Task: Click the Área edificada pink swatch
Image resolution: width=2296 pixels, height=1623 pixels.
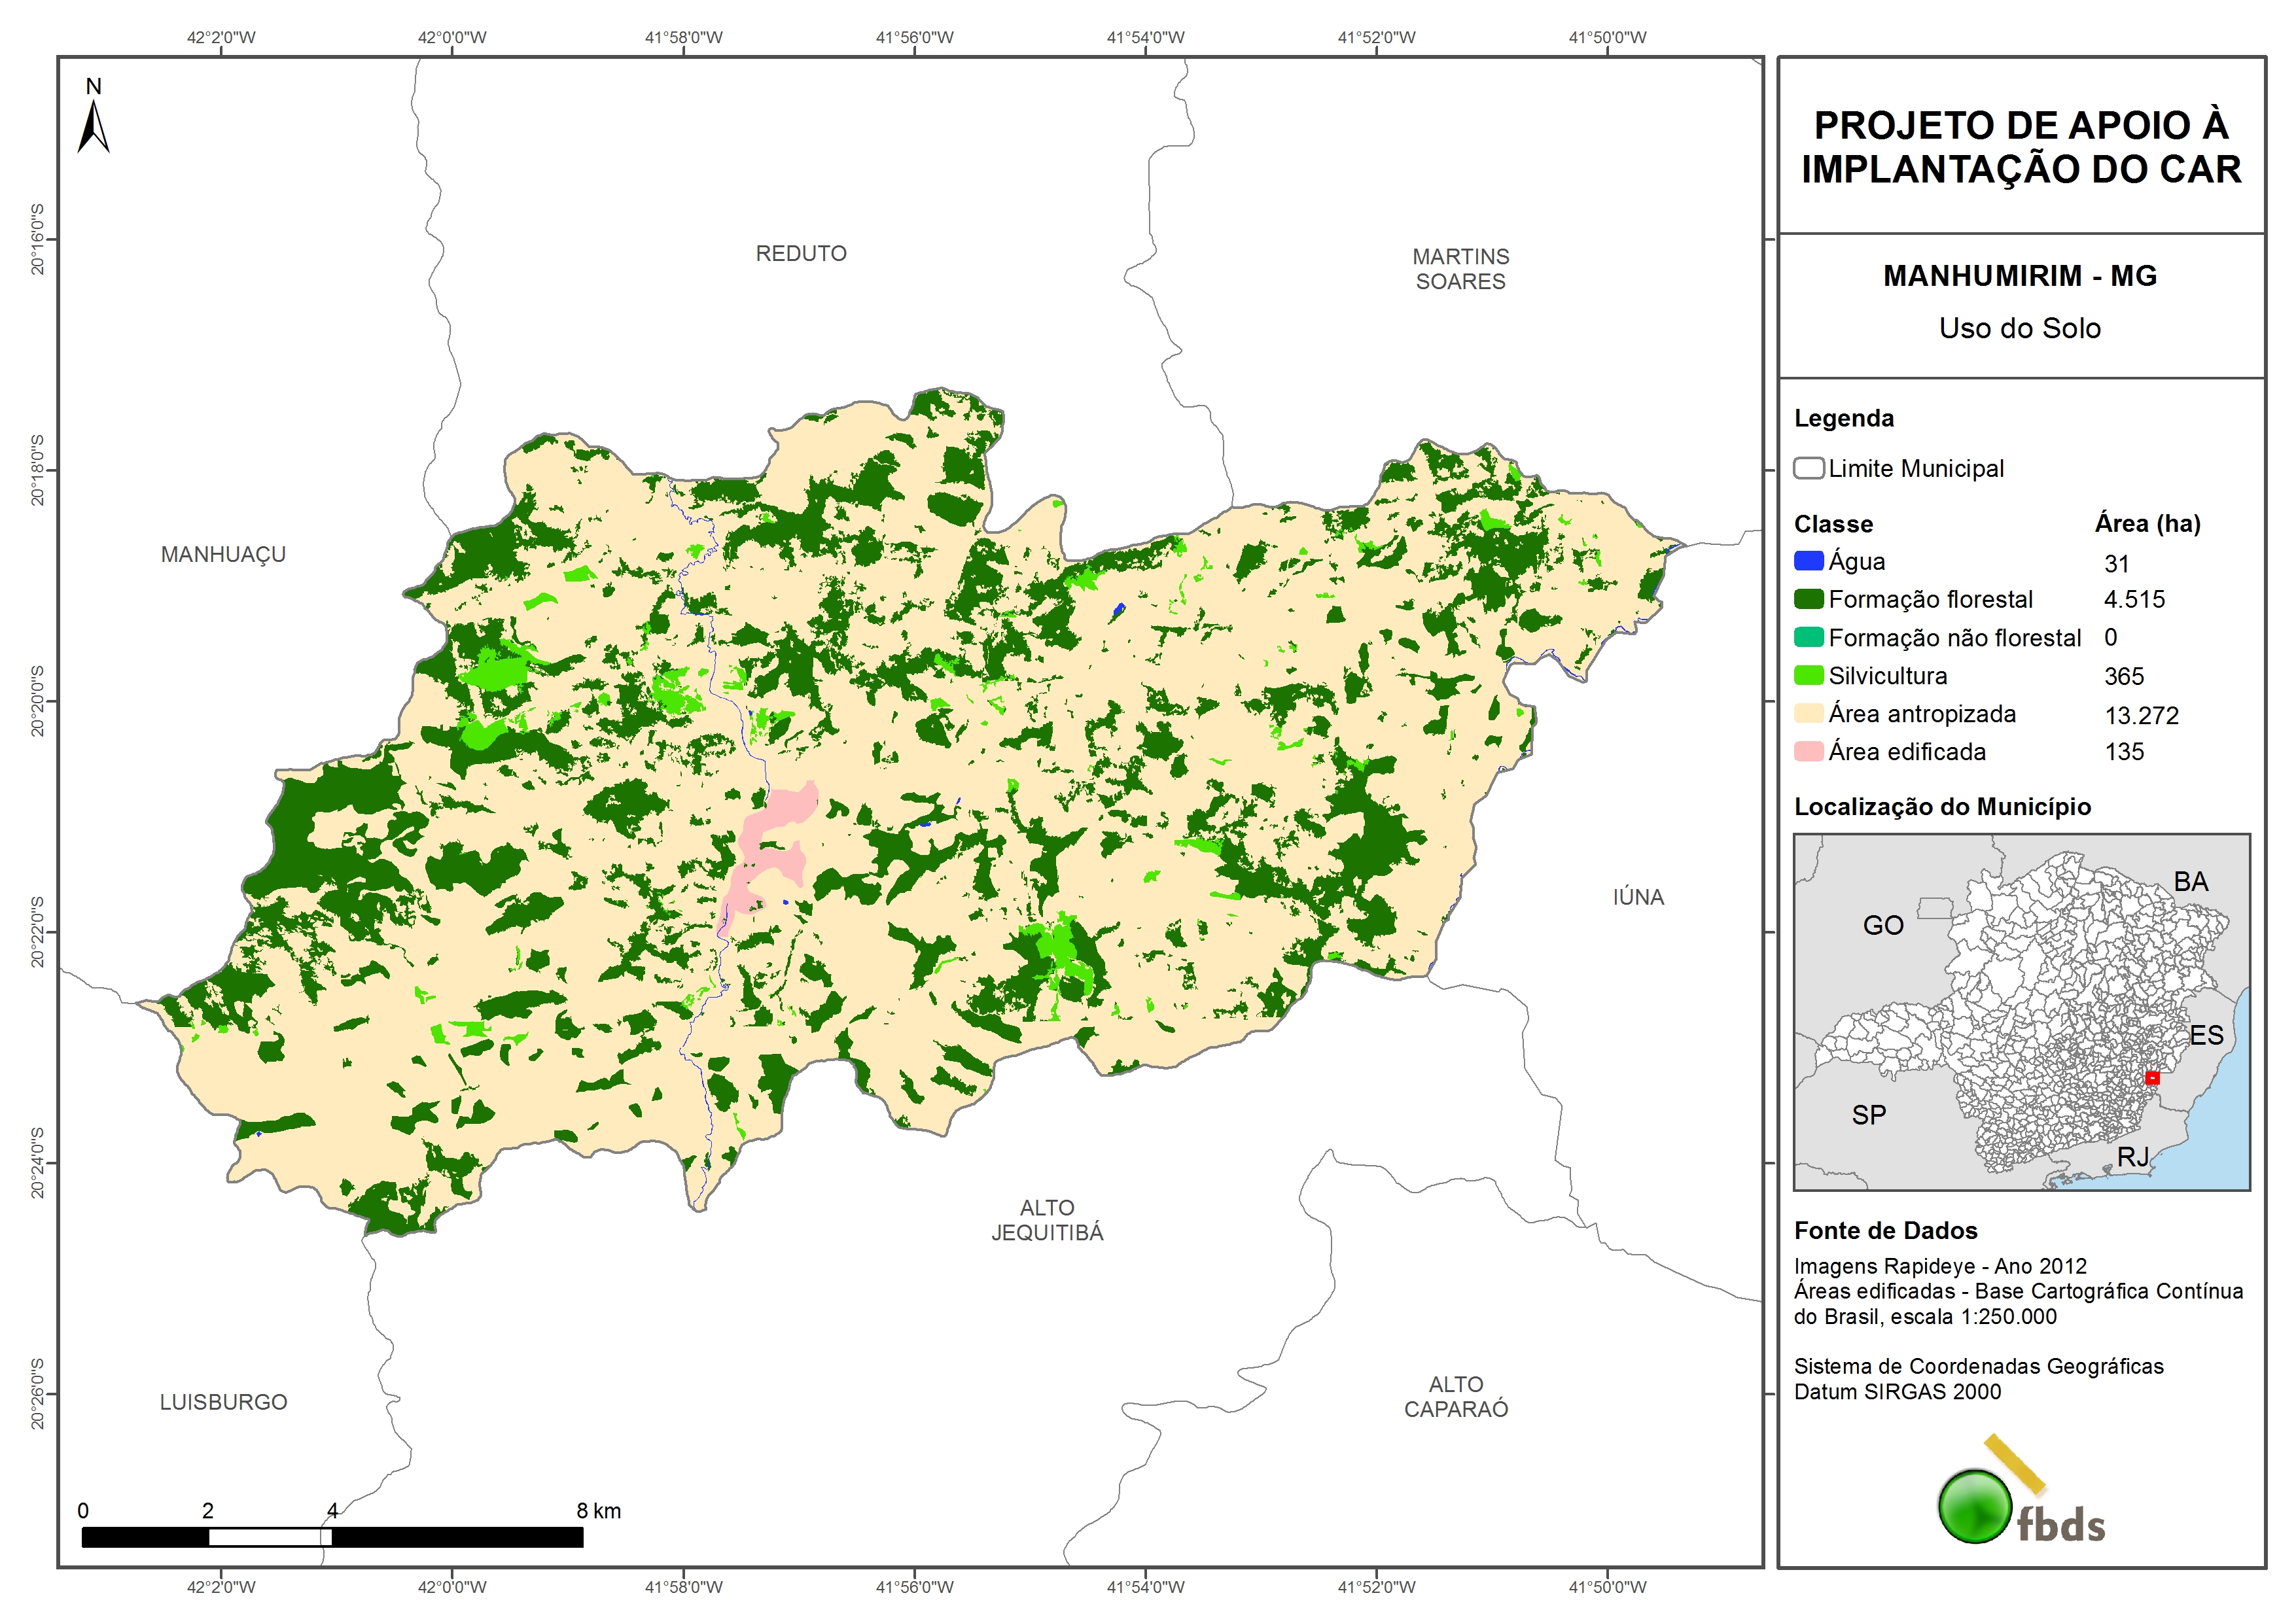Action: (x=1808, y=751)
